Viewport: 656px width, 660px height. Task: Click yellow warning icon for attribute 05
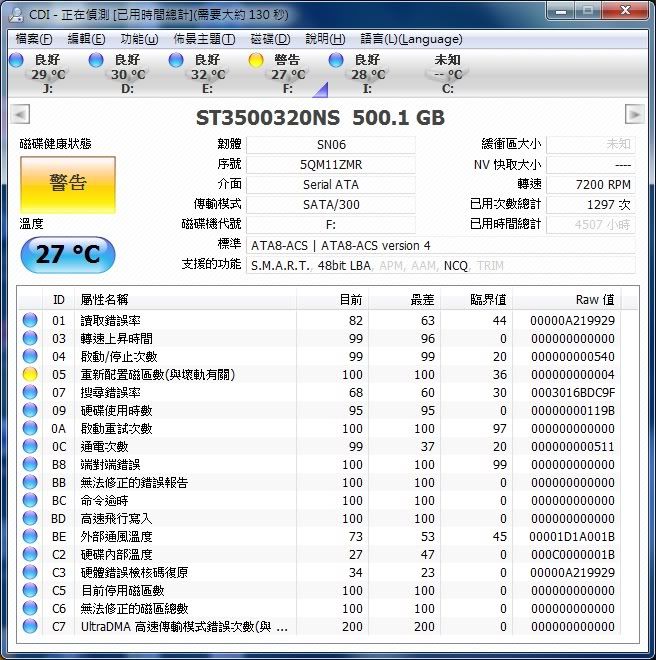[30, 374]
